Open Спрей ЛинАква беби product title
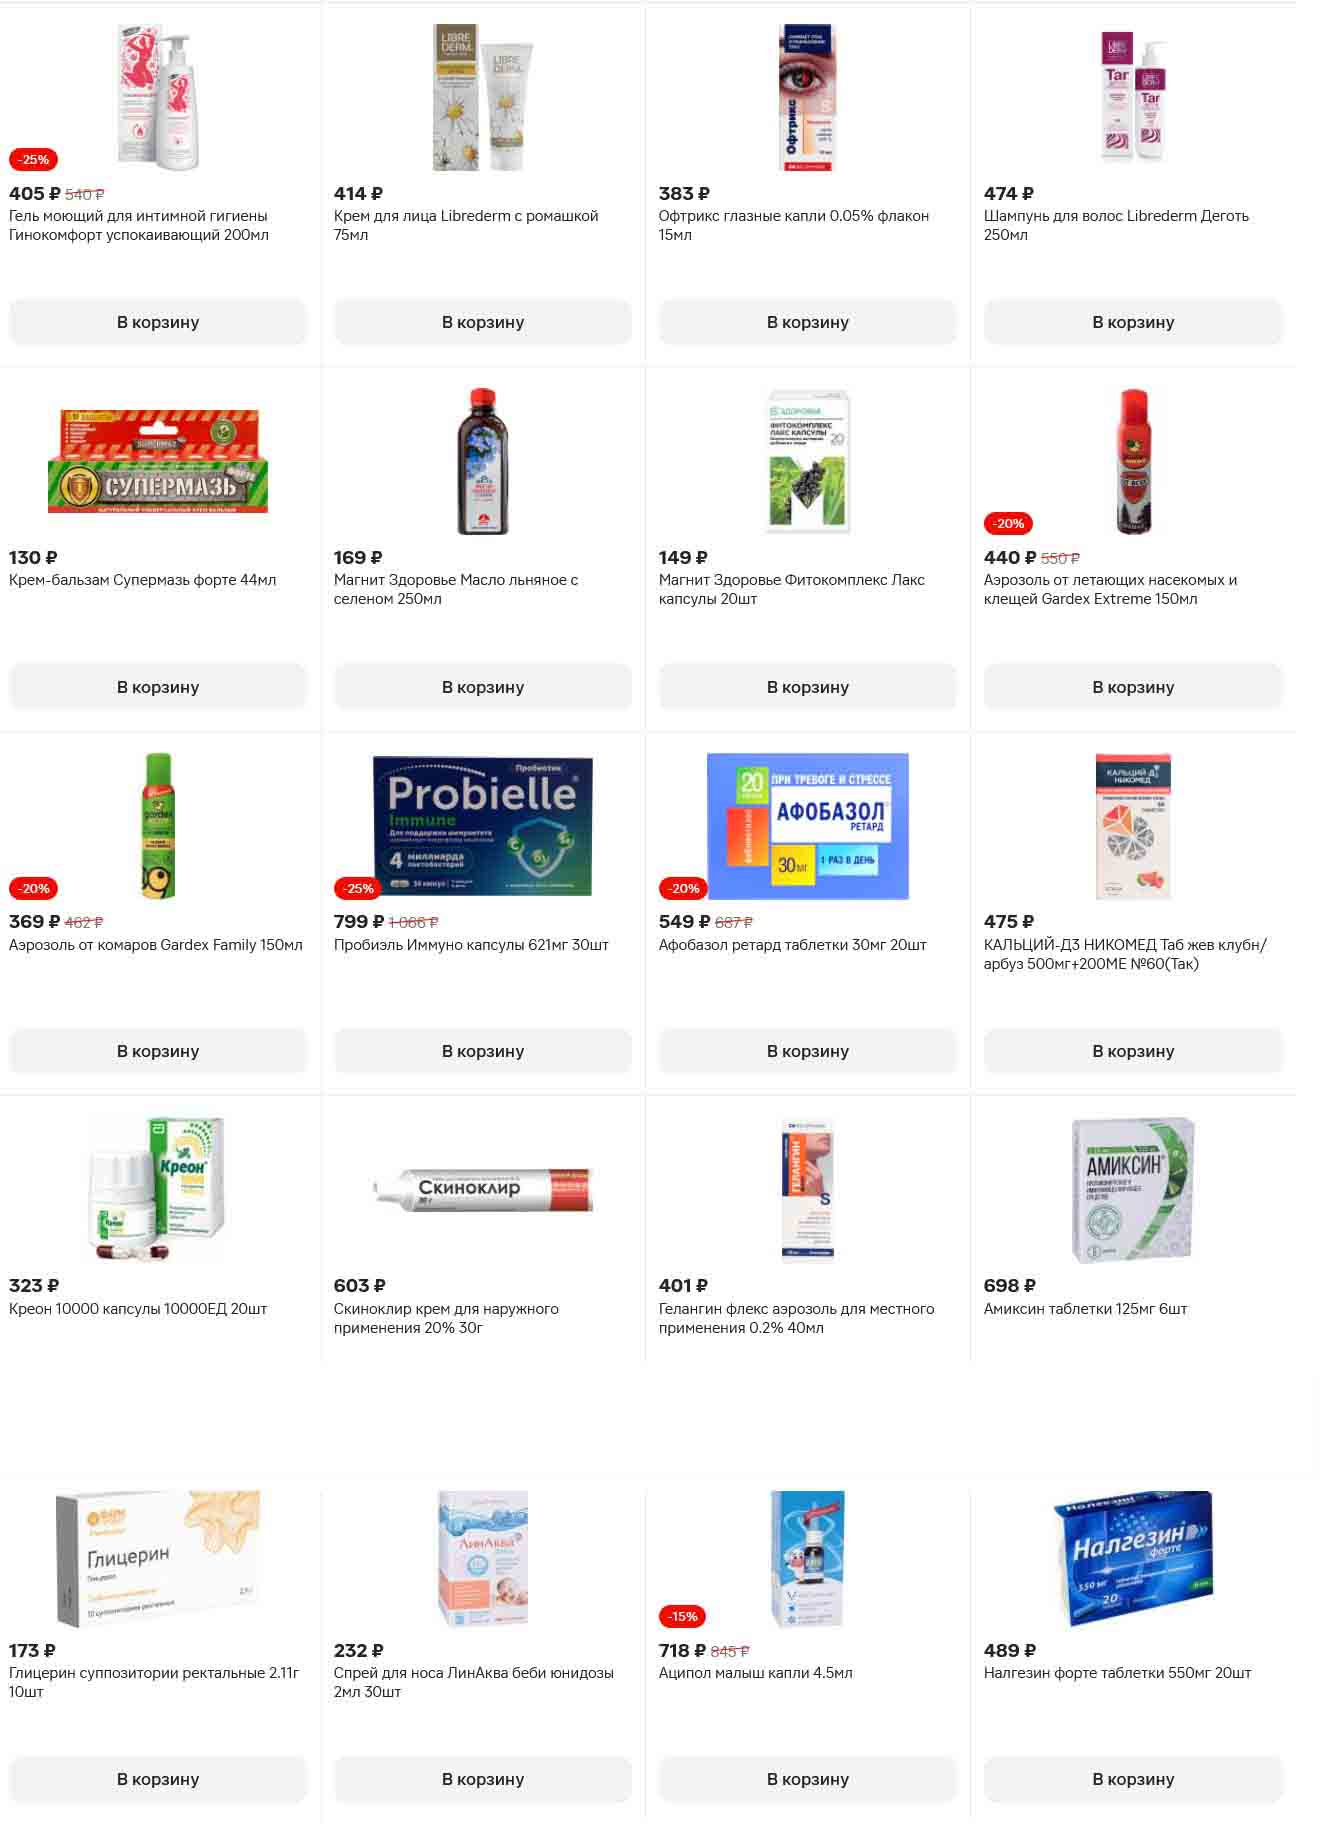Image resolution: width=1320 pixels, height=1836 pixels. click(x=474, y=1682)
